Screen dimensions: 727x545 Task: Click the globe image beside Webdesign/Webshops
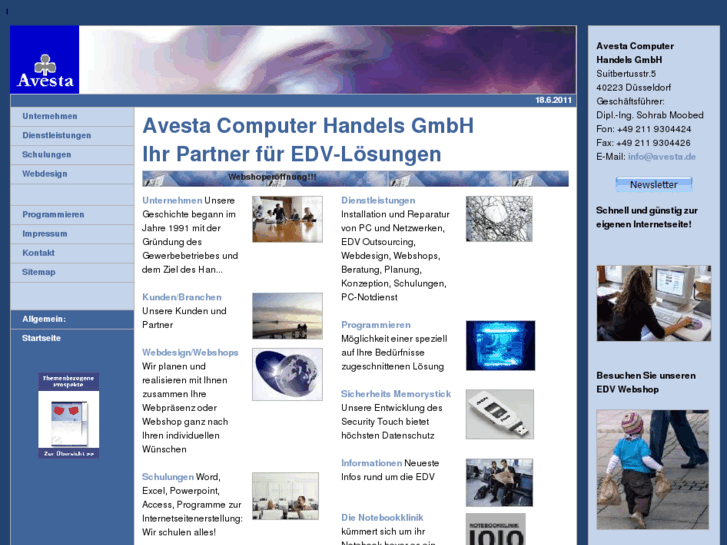tap(287, 374)
